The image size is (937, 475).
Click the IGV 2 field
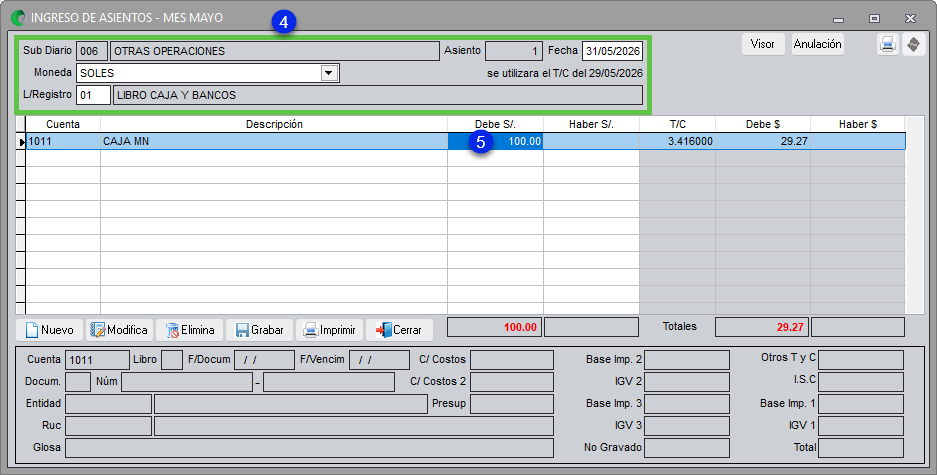pyautogui.click(x=687, y=382)
